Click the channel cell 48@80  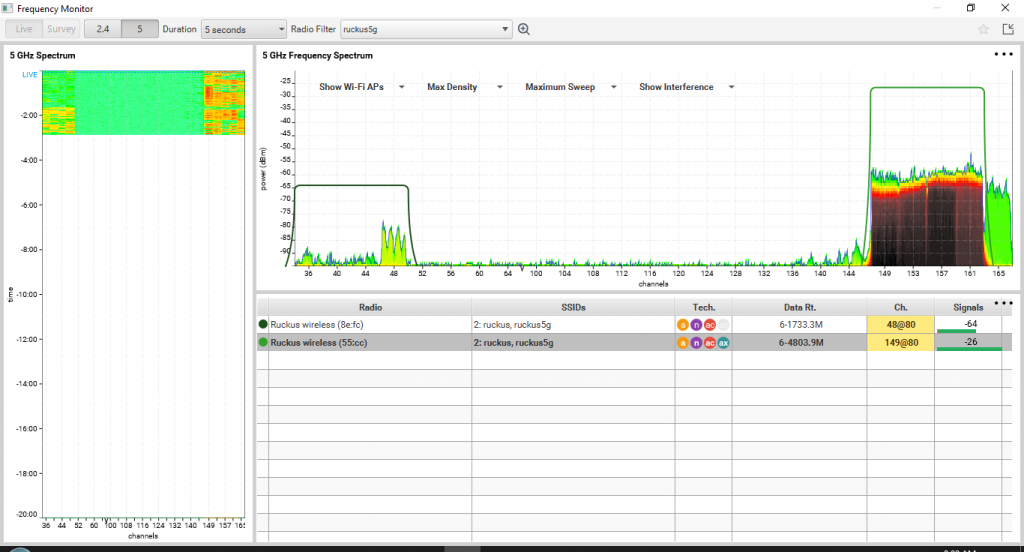click(901, 325)
